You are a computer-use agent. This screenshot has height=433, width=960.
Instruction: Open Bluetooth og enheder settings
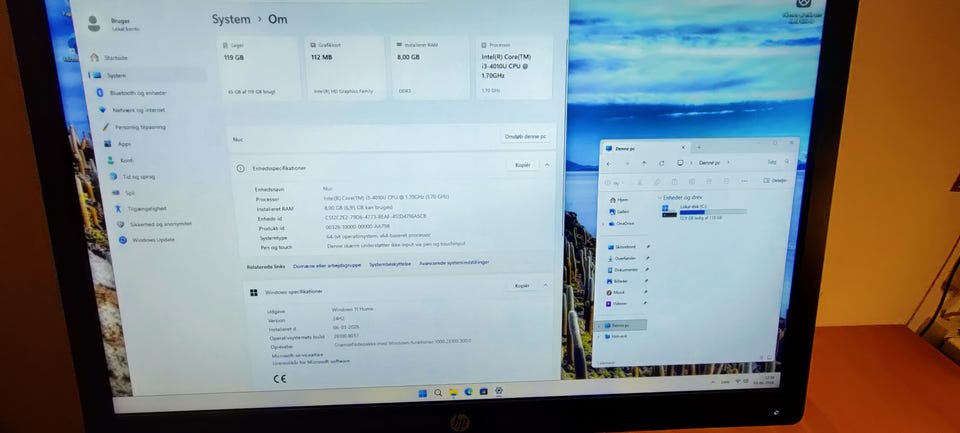132,93
